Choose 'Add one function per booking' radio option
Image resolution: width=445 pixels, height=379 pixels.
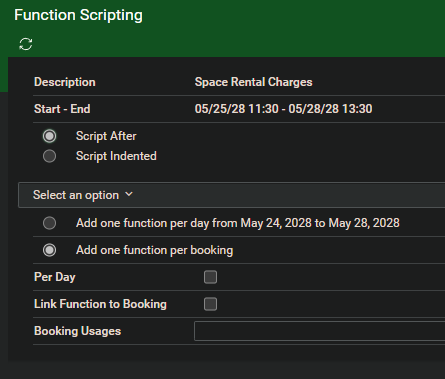click(49, 250)
